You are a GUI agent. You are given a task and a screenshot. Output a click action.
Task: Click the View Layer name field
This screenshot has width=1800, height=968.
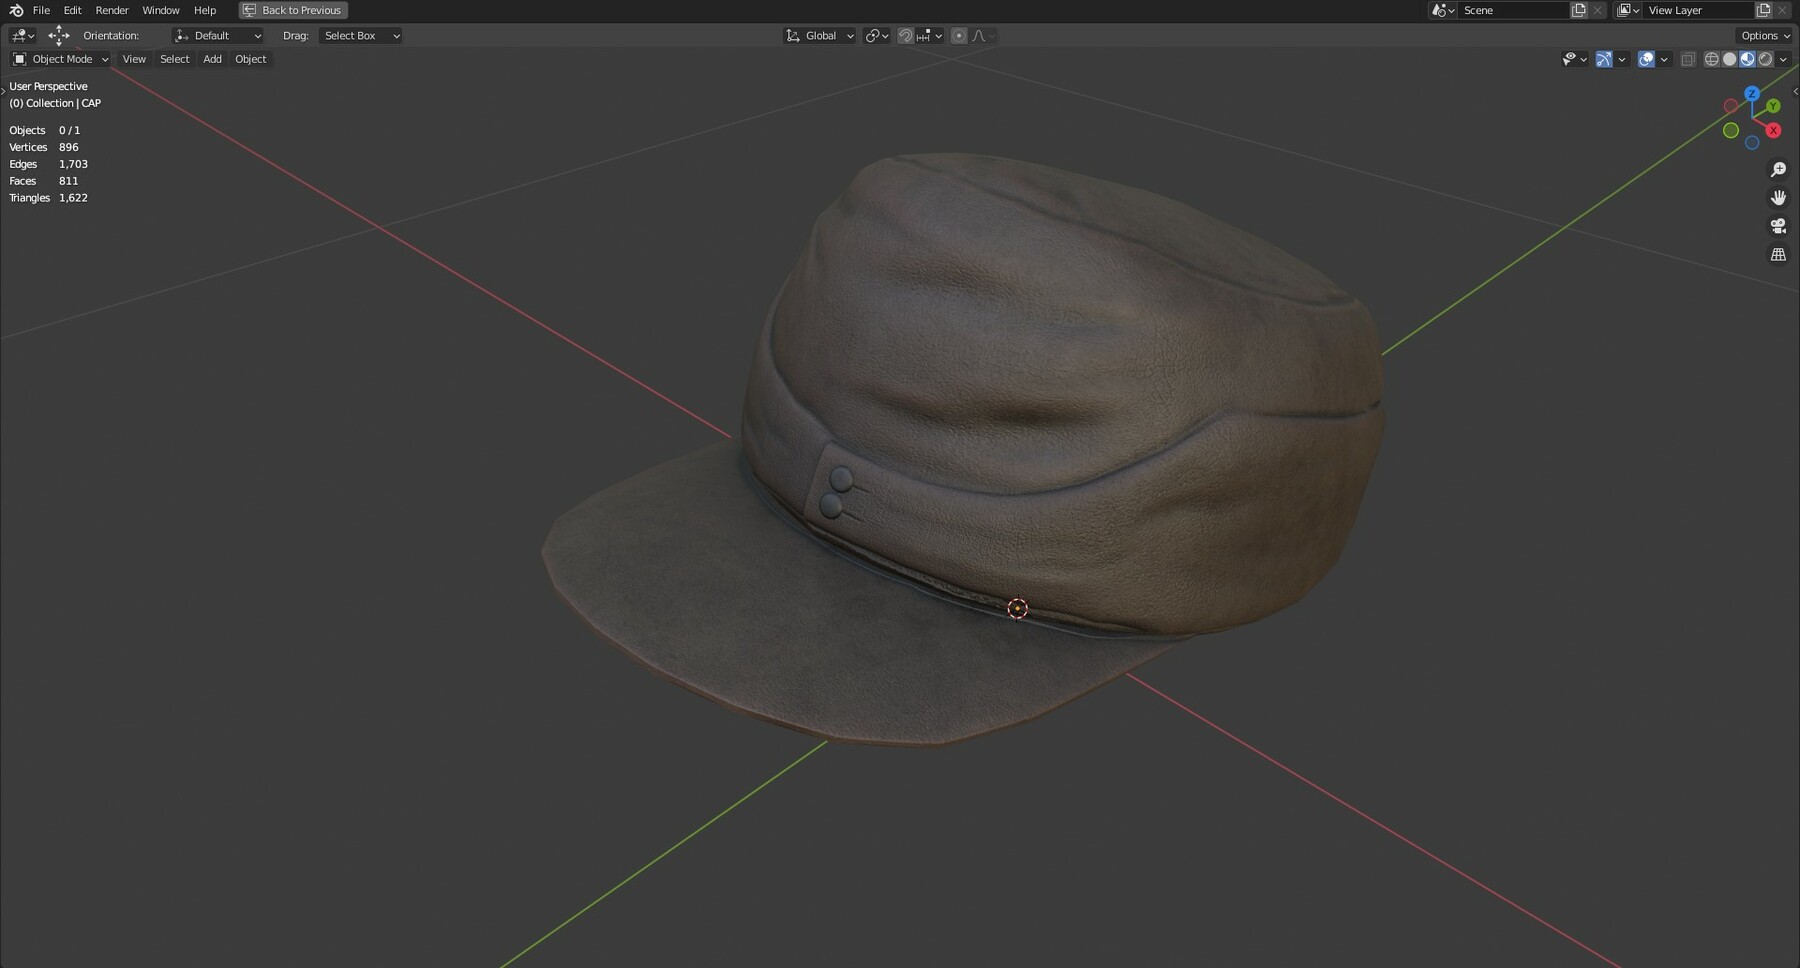[x=1700, y=10]
